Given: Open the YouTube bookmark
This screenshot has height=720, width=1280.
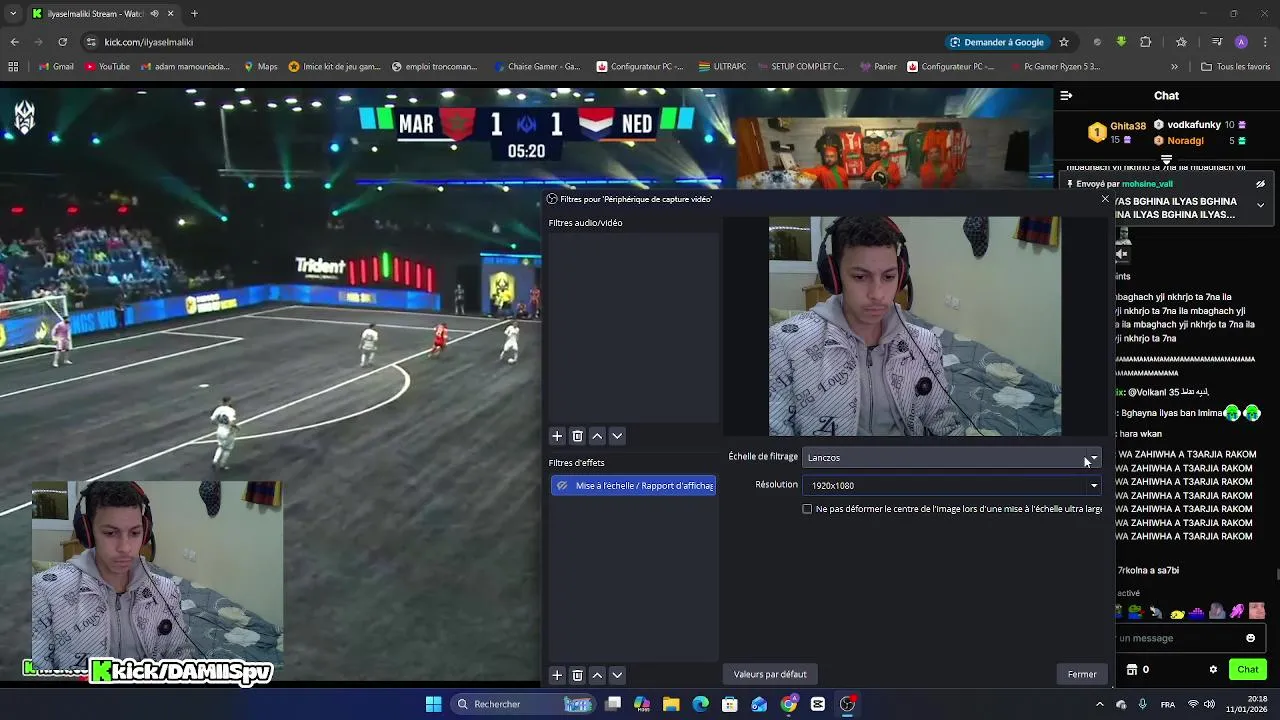Looking at the screenshot, I should coord(107,67).
